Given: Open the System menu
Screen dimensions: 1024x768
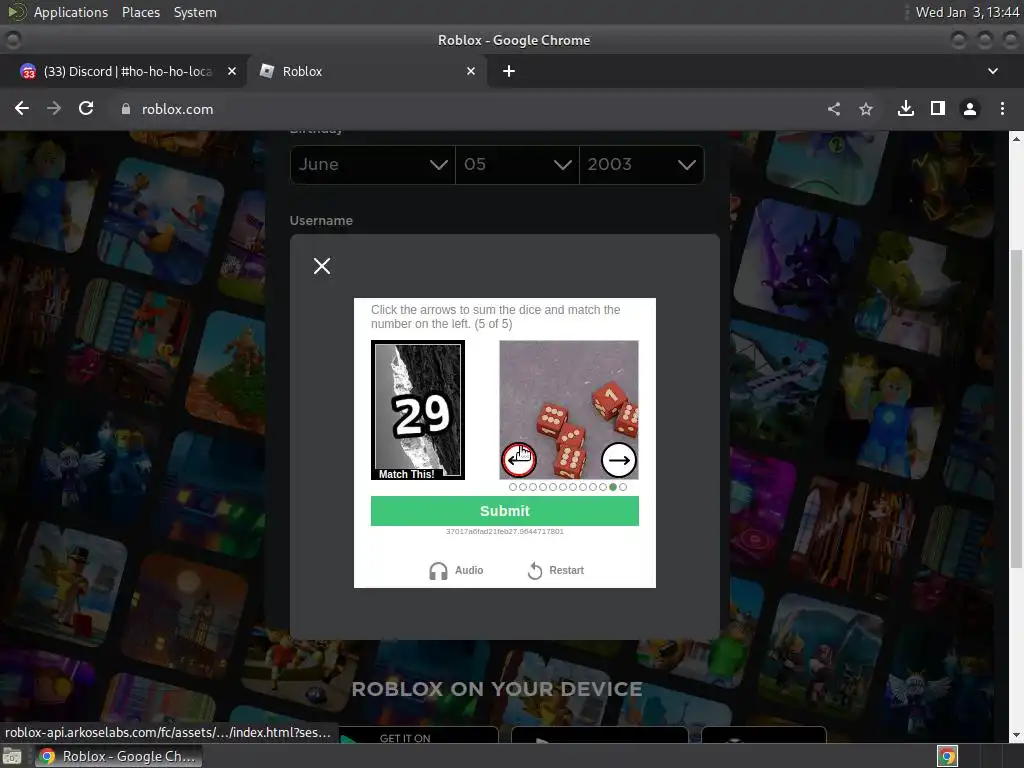Looking at the screenshot, I should pyautogui.click(x=195, y=12).
